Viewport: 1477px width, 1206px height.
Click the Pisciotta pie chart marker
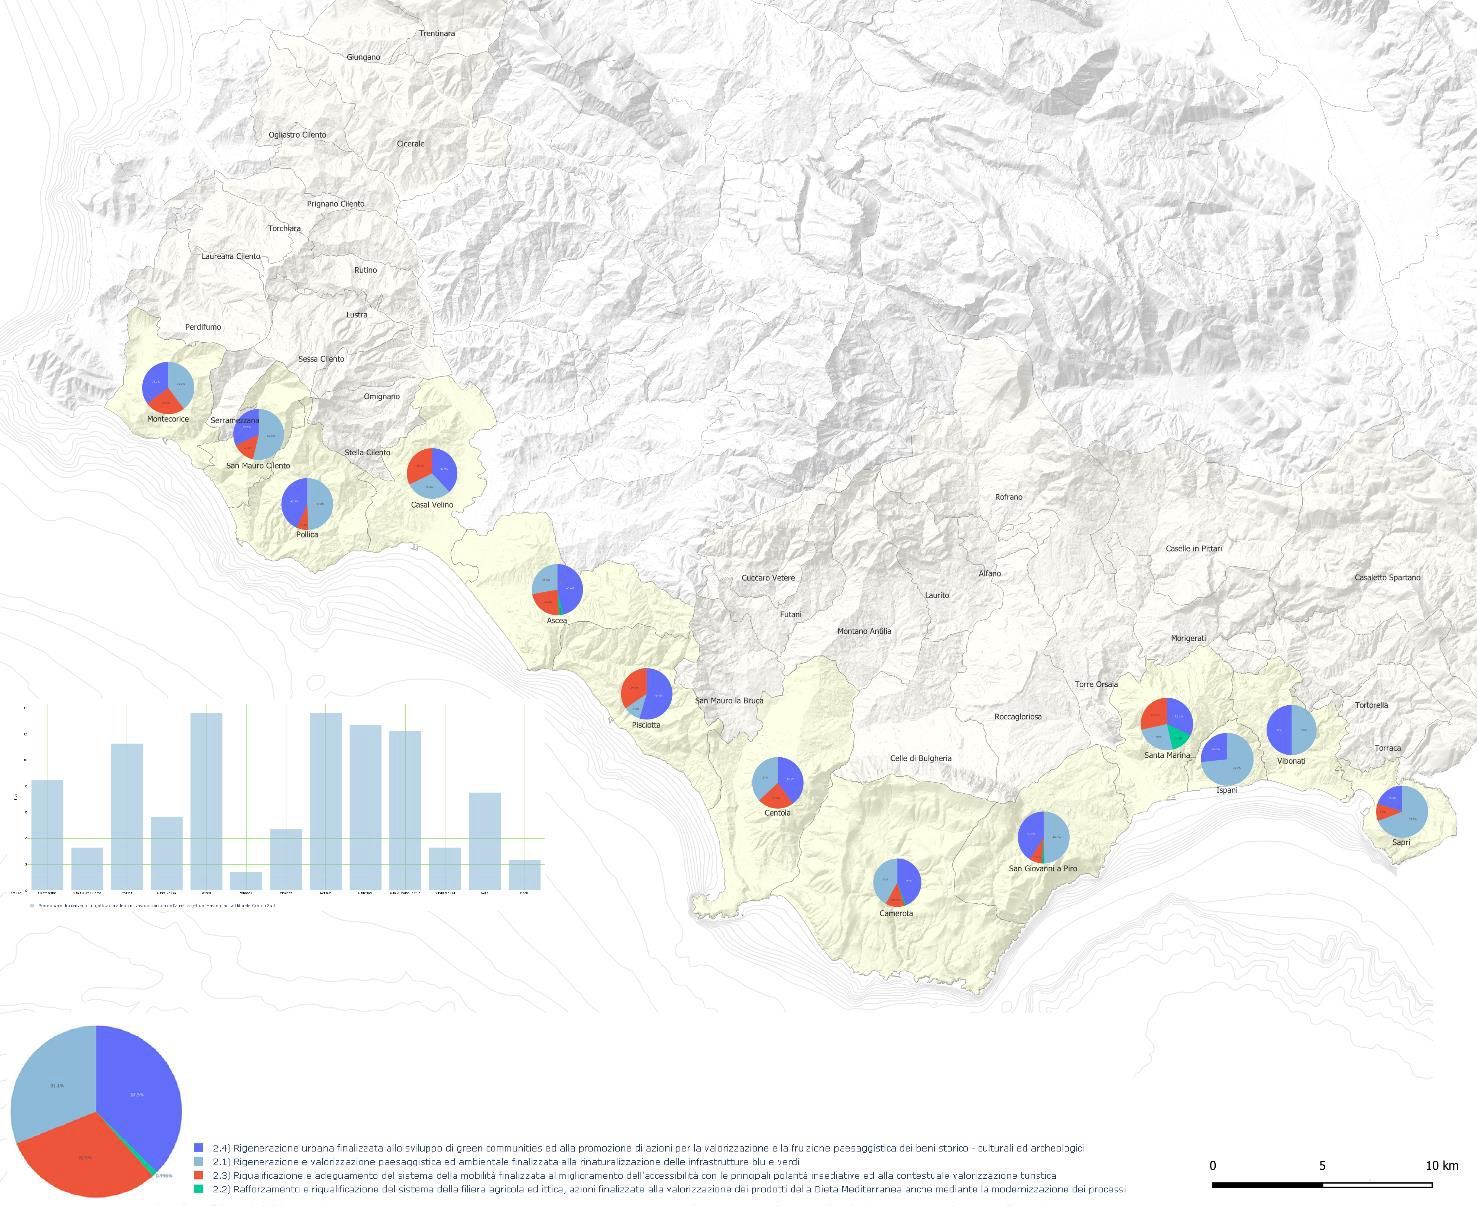point(646,693)
